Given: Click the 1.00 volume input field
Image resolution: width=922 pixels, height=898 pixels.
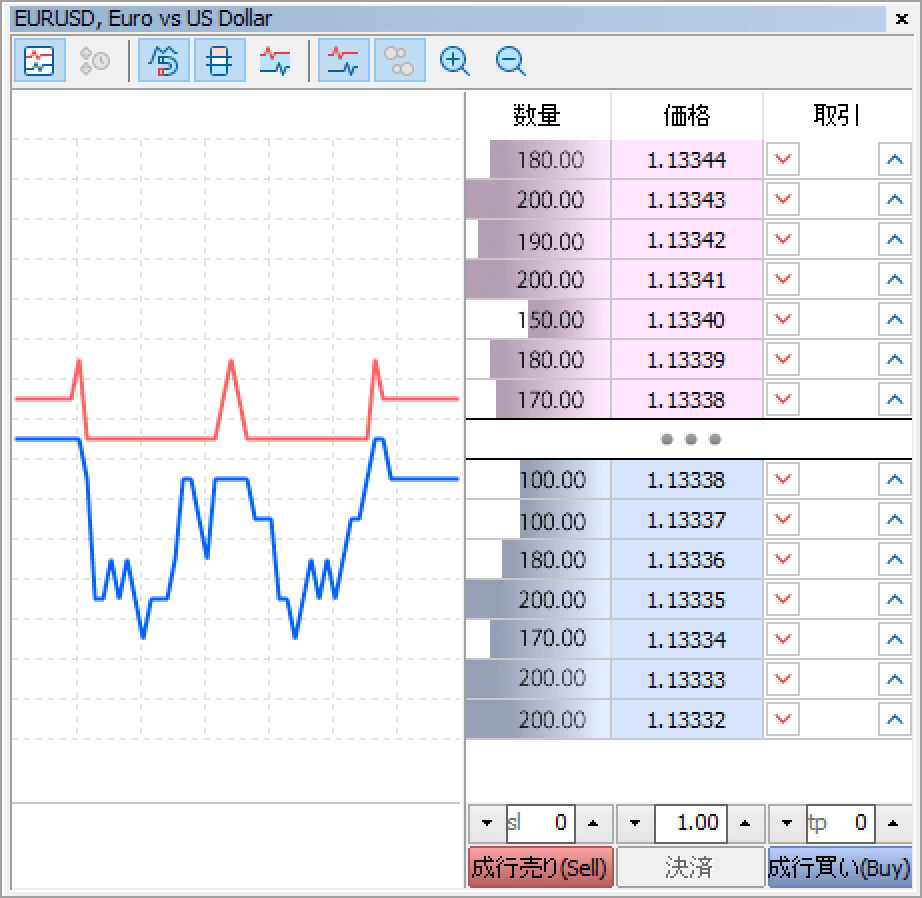Looking at the screenshot, I should point(691,823).
